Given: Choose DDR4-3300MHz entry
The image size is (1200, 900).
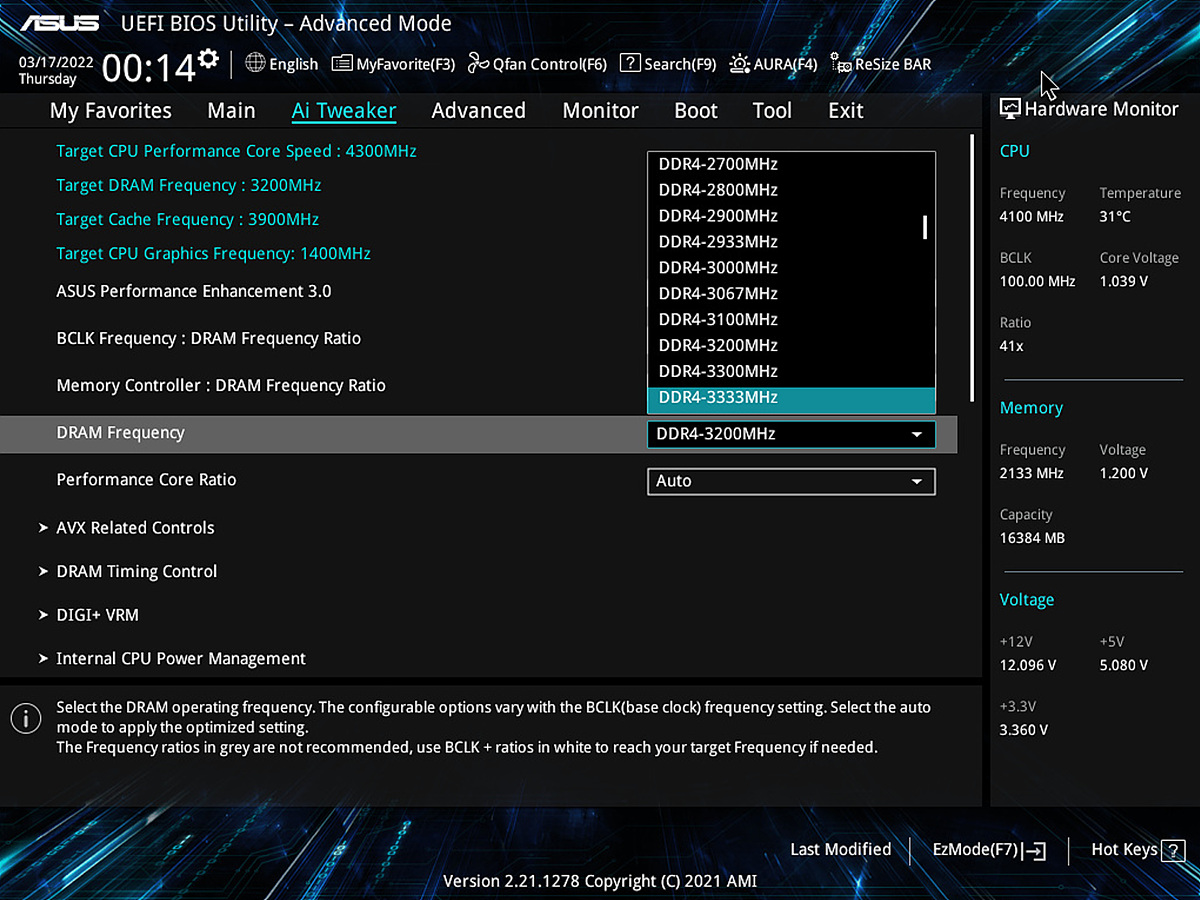Looking at the screenshot, I should (791, 372).
